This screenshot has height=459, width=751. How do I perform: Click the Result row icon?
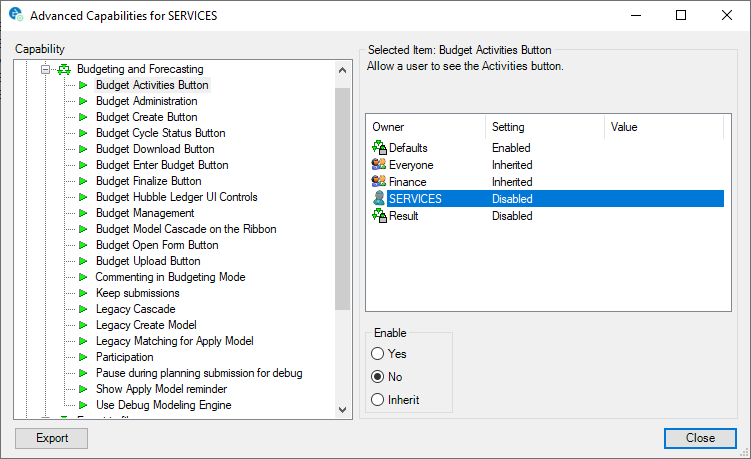click(379, 216)
